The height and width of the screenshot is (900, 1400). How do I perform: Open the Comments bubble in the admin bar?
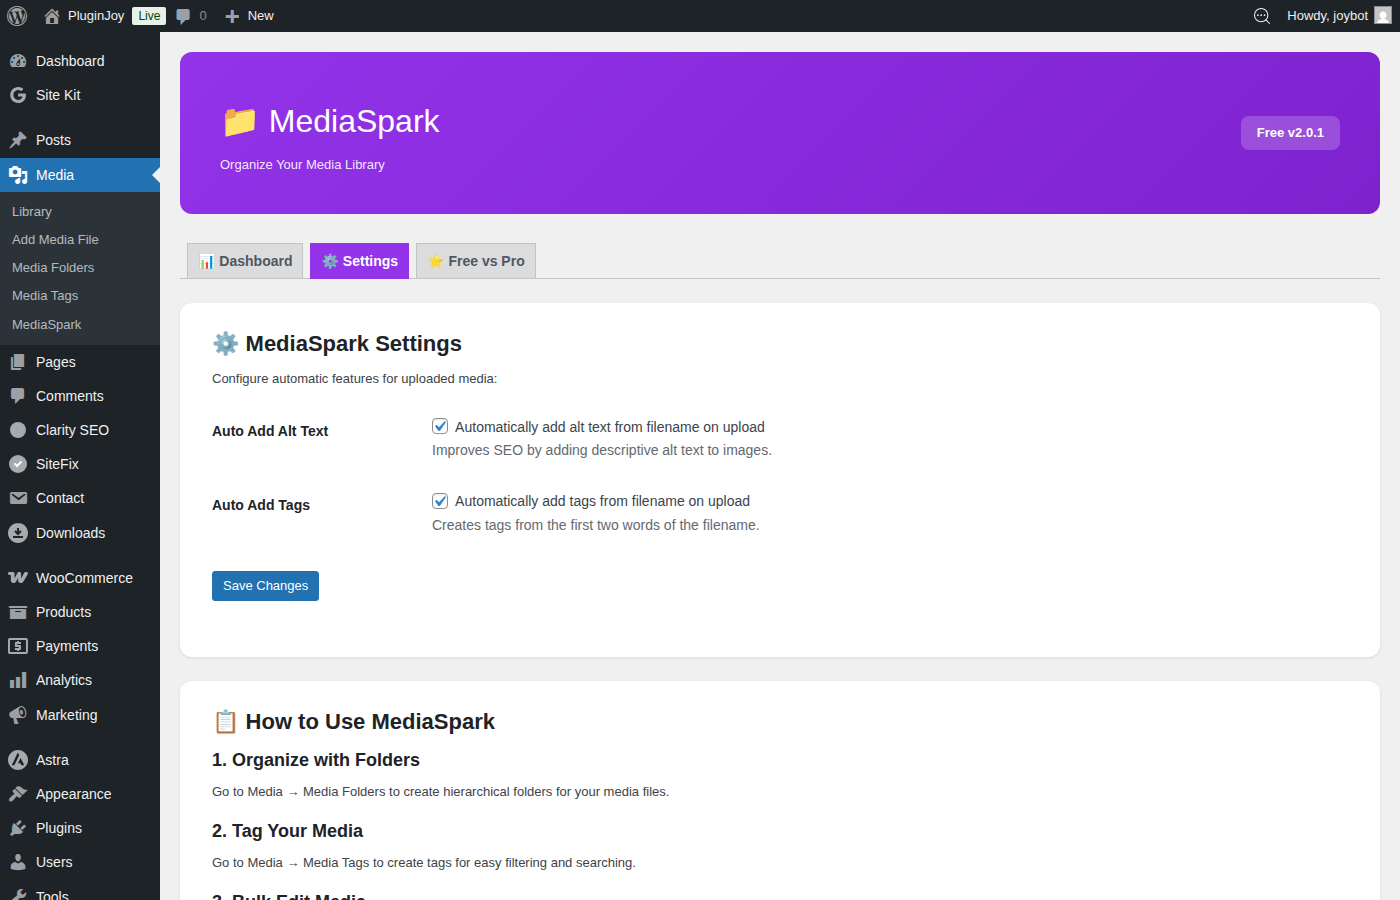tap(184, 15)
